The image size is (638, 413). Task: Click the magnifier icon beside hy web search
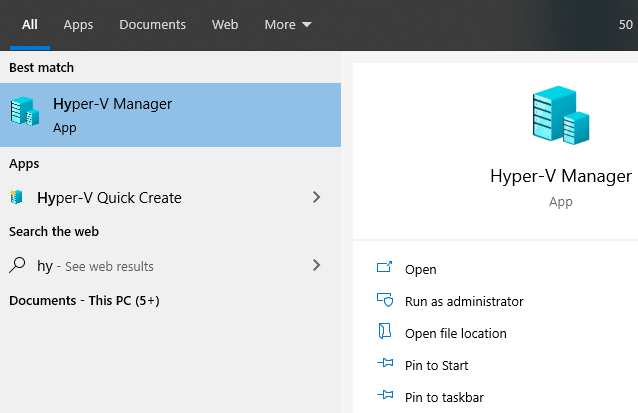(17, 265)
